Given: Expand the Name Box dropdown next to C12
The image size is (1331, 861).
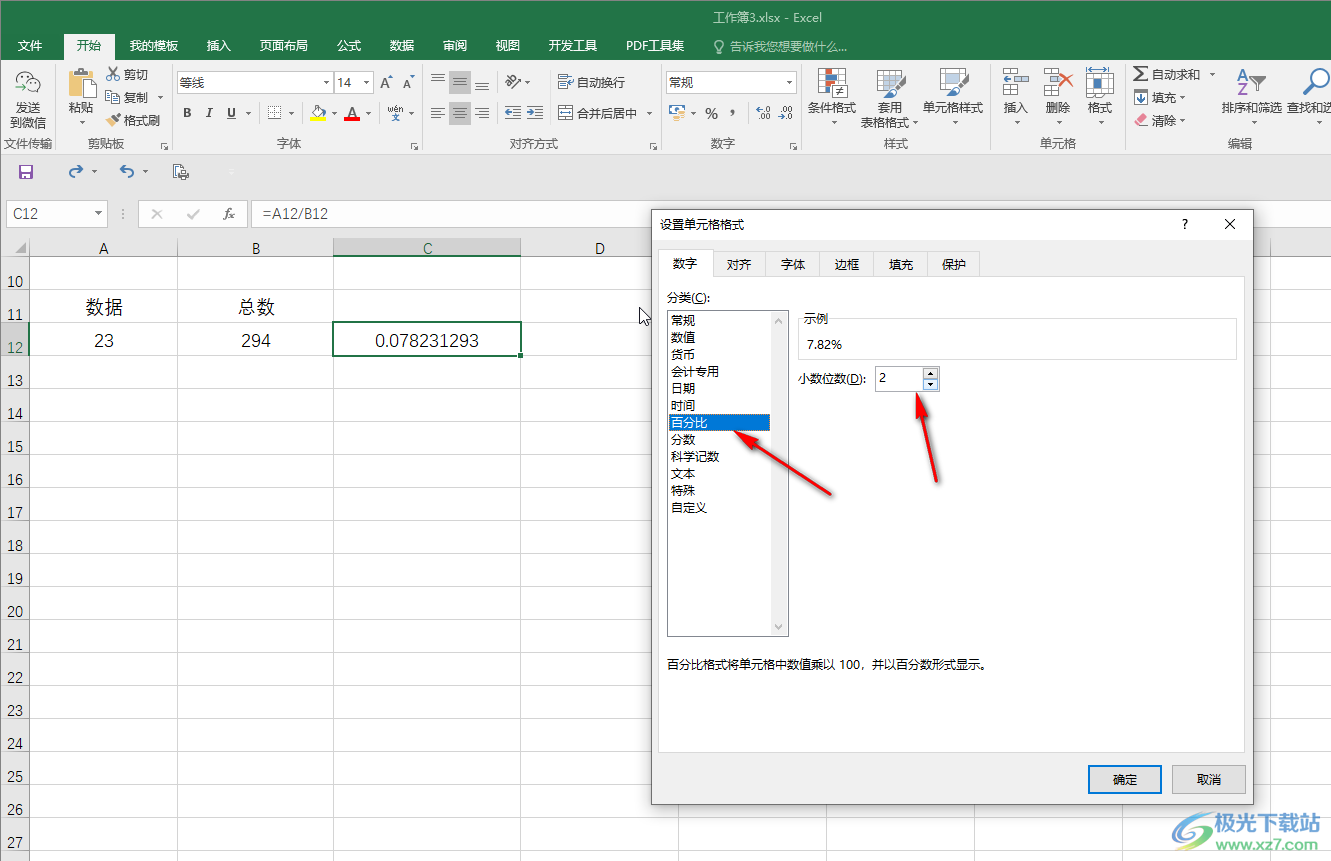Looking at the screenshot, I should (x=98, y=214).
